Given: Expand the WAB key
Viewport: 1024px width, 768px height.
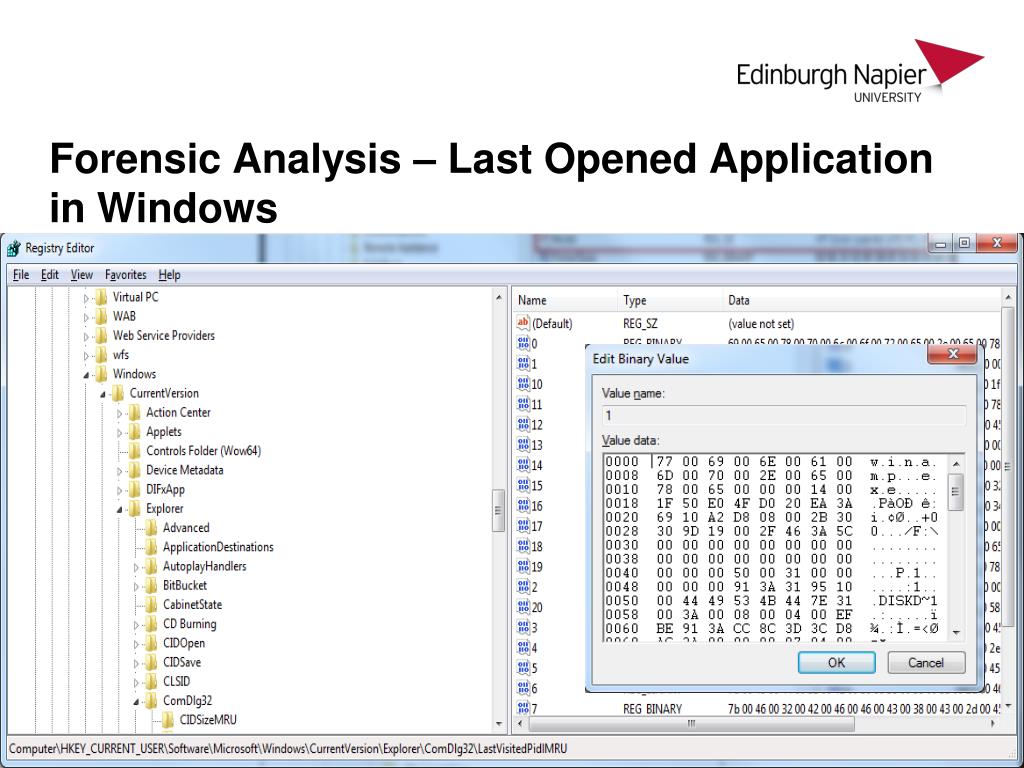Looking at the screenshot, I should coord(86,317).
